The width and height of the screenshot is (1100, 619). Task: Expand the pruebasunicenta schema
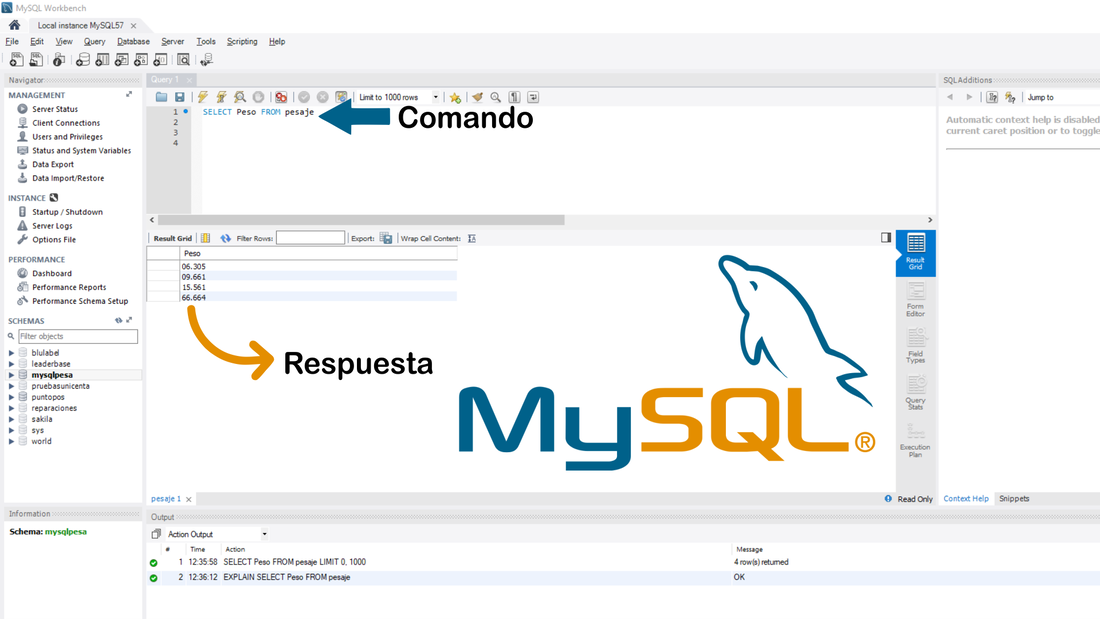11,386
